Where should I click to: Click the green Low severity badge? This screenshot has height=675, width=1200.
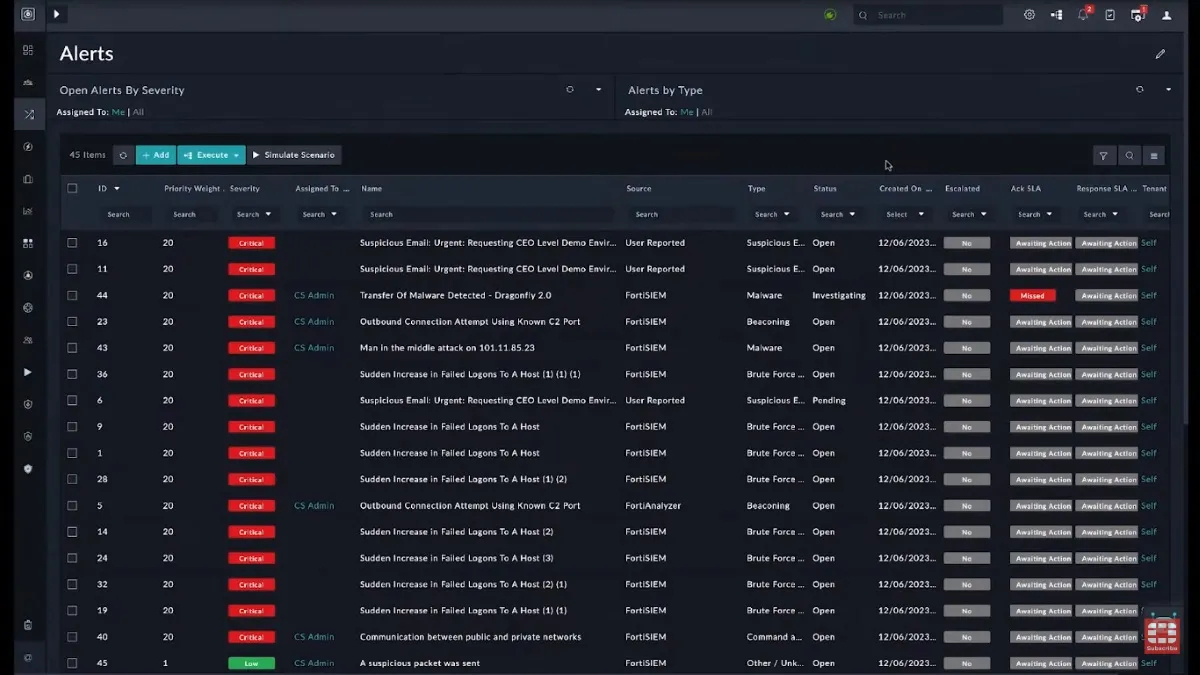click(251, 663)
